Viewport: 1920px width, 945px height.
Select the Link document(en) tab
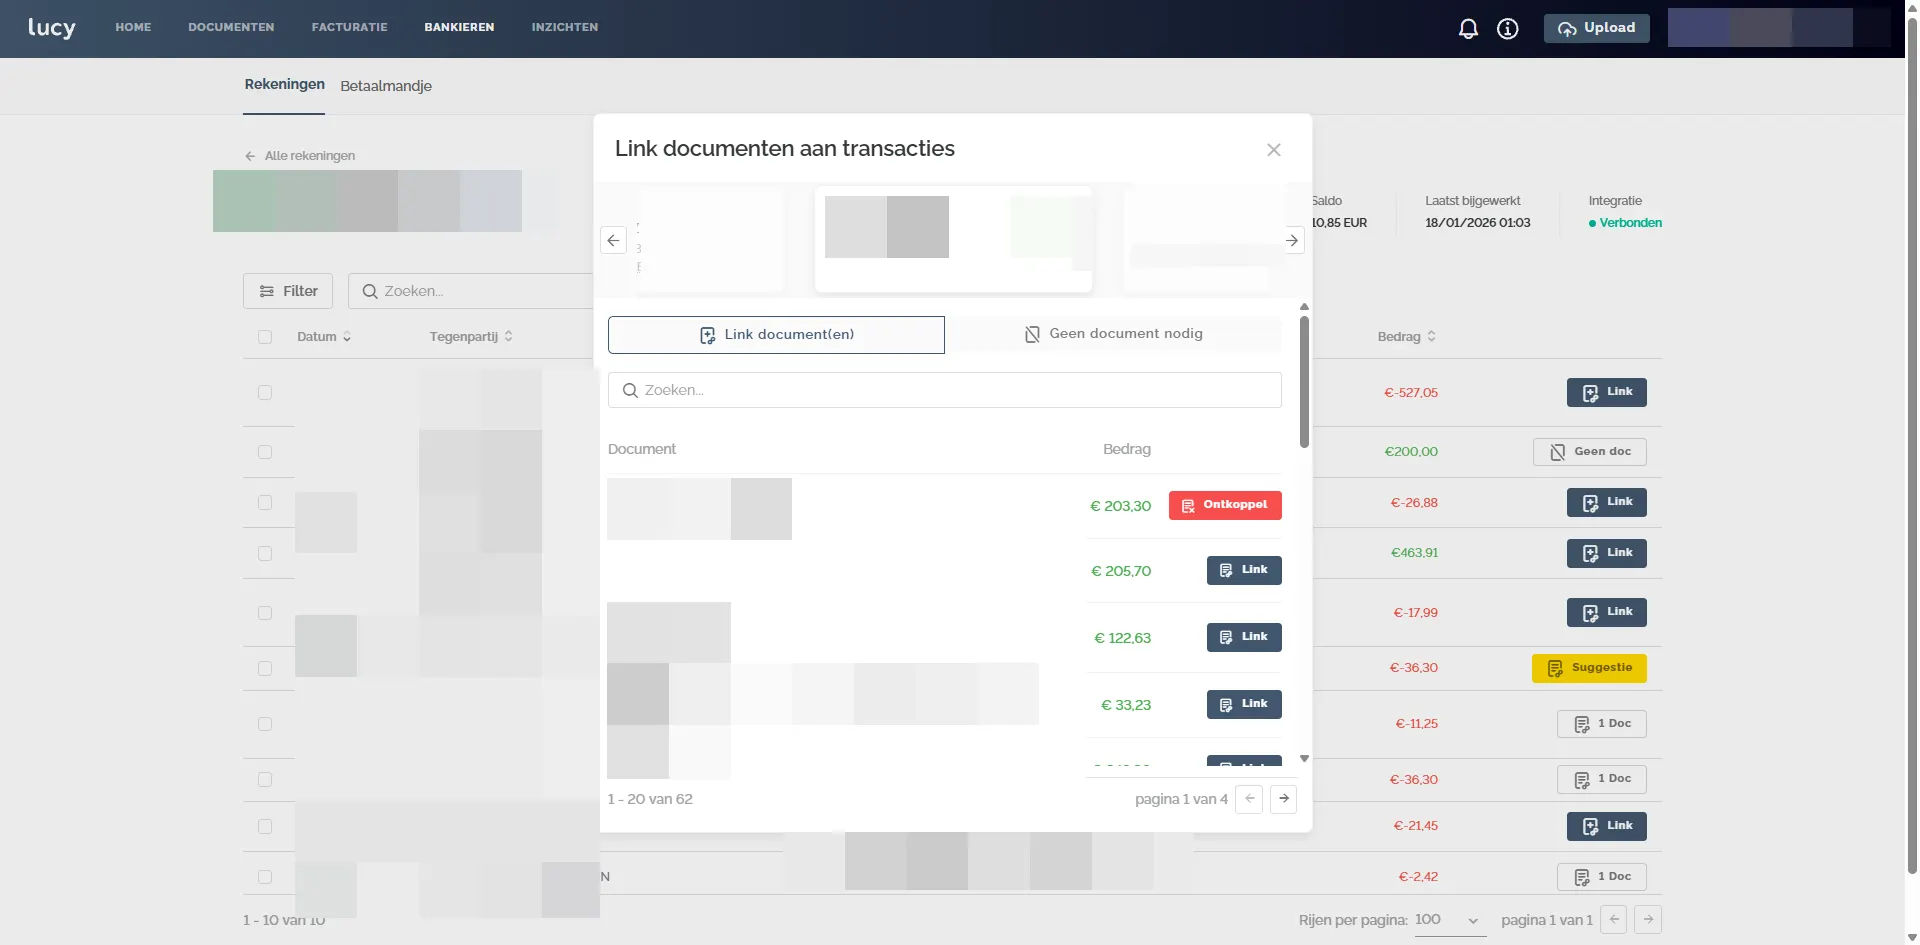click(x=776, y=335)
